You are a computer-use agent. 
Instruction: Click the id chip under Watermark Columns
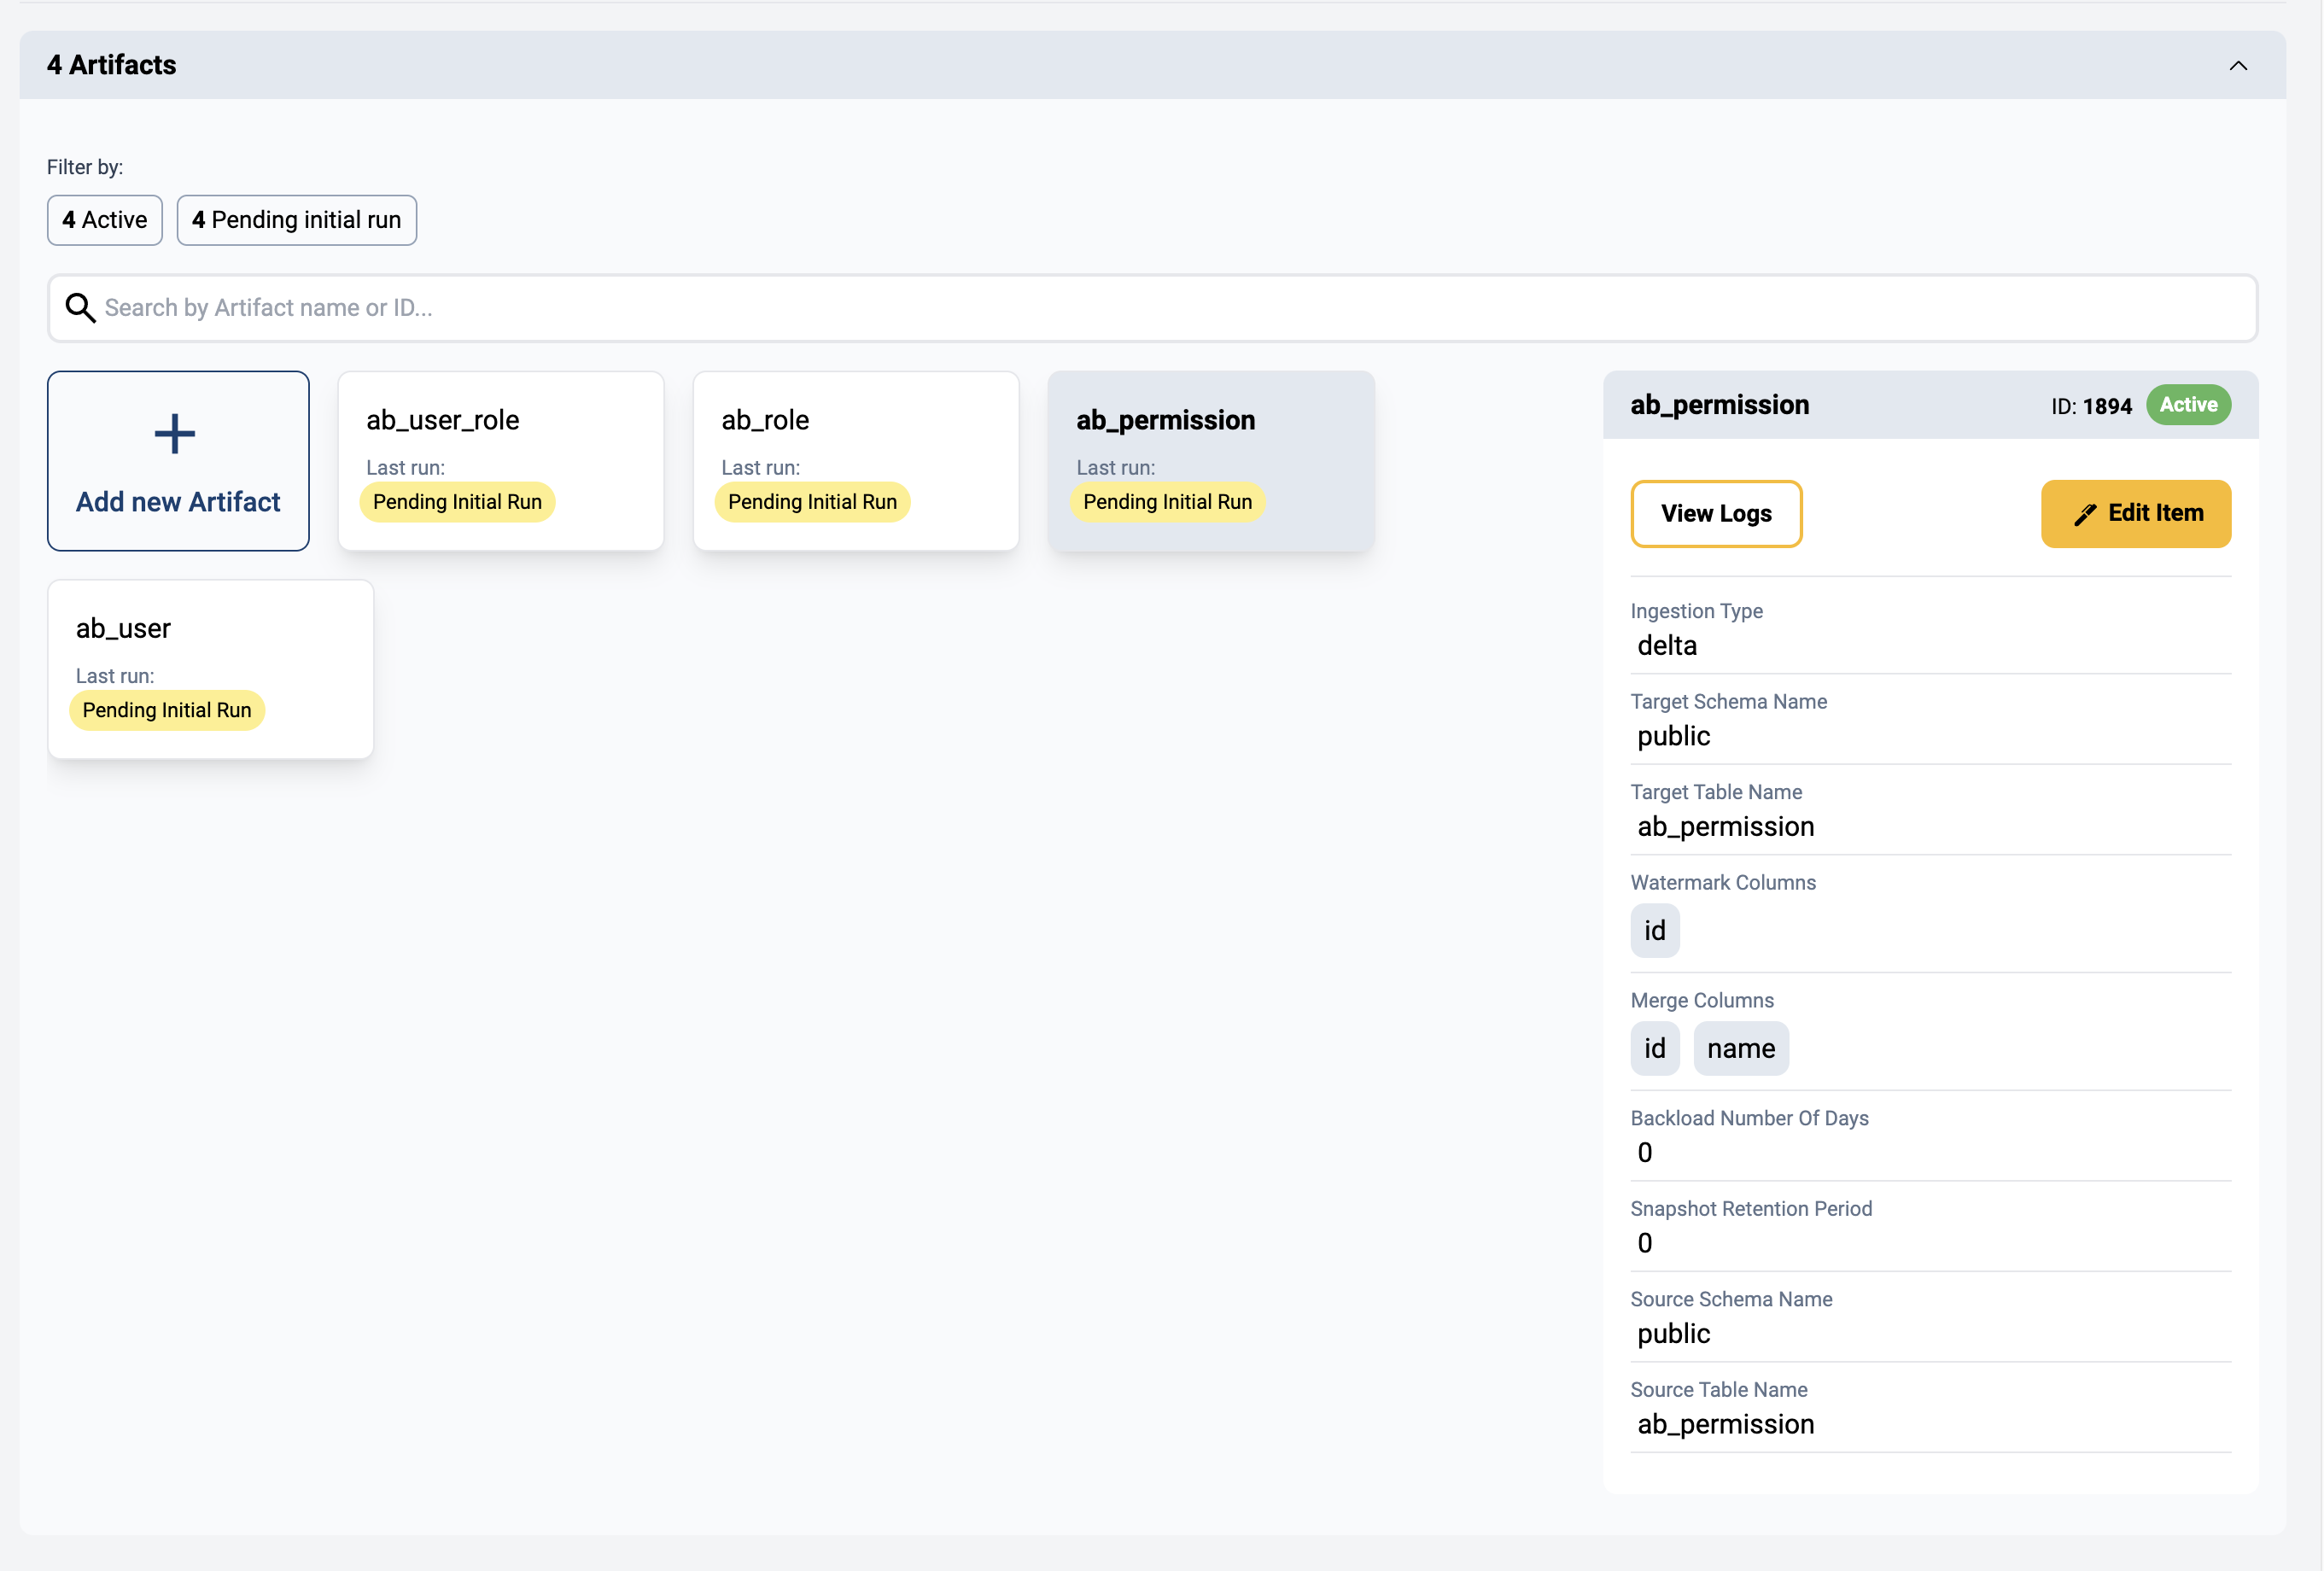pos(1655,931)
